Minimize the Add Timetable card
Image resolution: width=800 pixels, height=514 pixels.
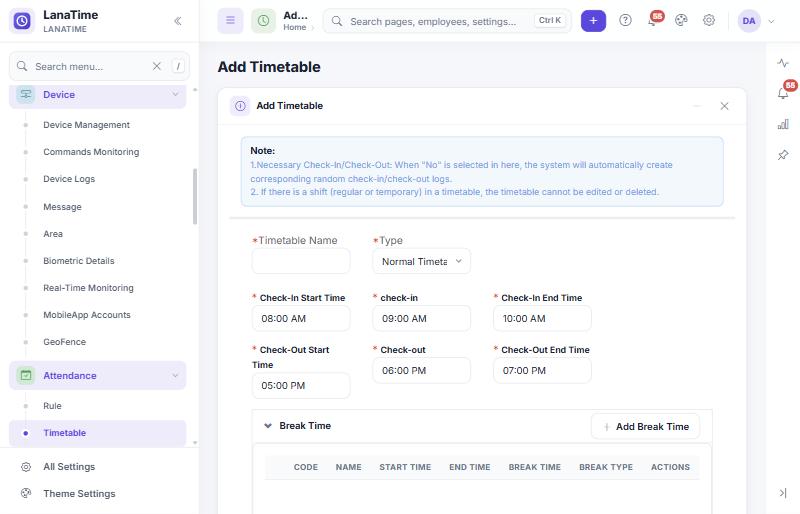coord(697,106)
